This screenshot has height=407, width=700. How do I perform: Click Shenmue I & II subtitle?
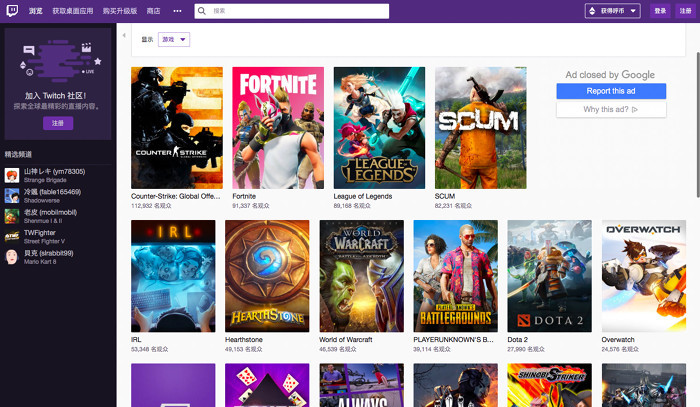[x=43, y=221]
